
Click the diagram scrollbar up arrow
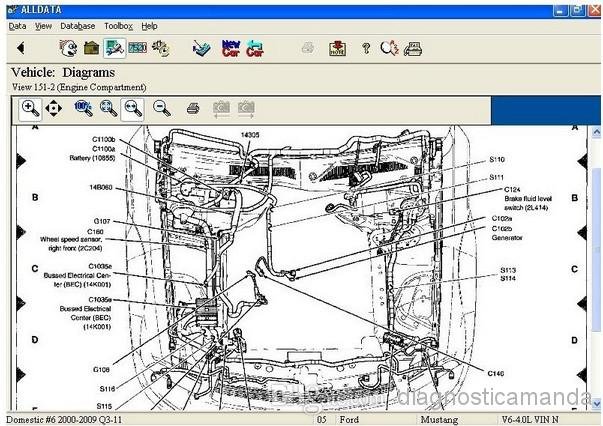point(596,132)
